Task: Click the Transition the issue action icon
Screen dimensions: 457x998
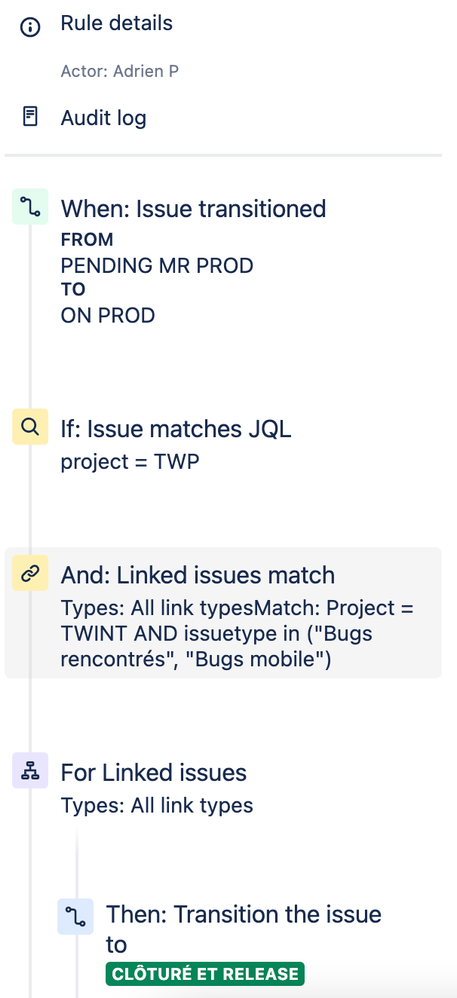Action: [75, 917]
